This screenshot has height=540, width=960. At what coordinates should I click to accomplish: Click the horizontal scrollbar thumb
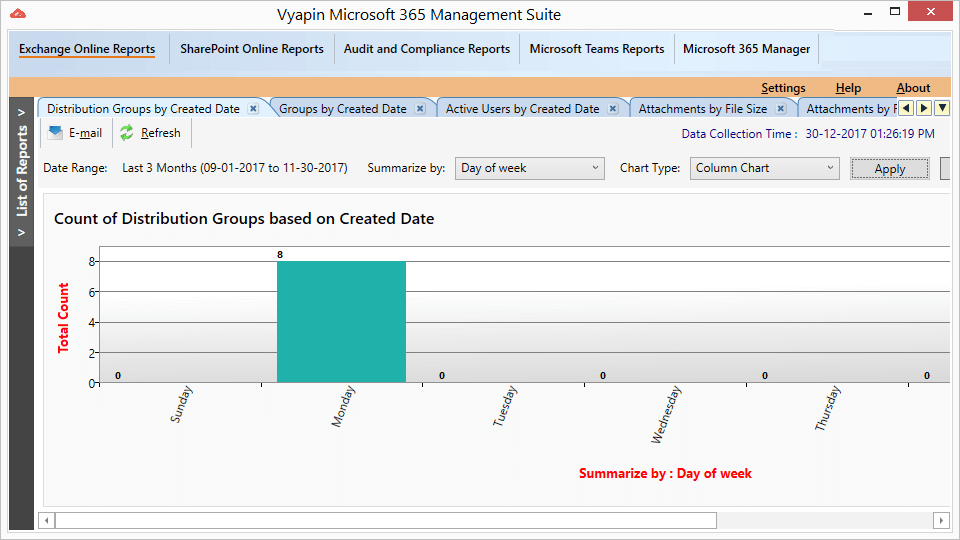click(x=386, y=520)
